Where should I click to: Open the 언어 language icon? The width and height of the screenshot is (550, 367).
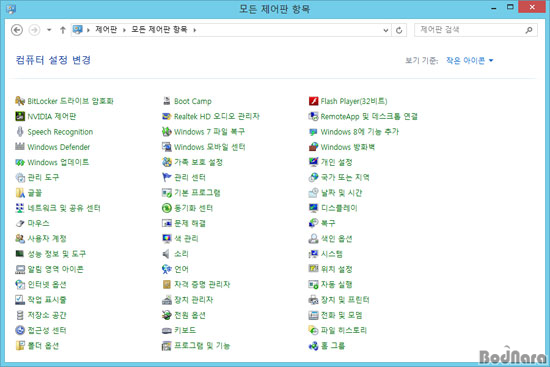tap(167, 269)
